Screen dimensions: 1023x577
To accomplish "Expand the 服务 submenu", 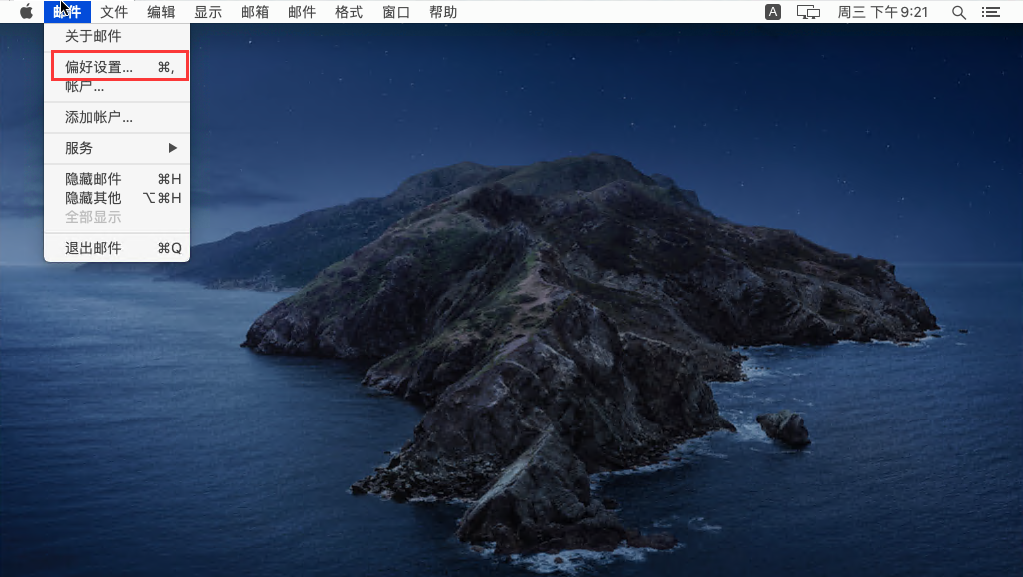I will tap(117, 148).
